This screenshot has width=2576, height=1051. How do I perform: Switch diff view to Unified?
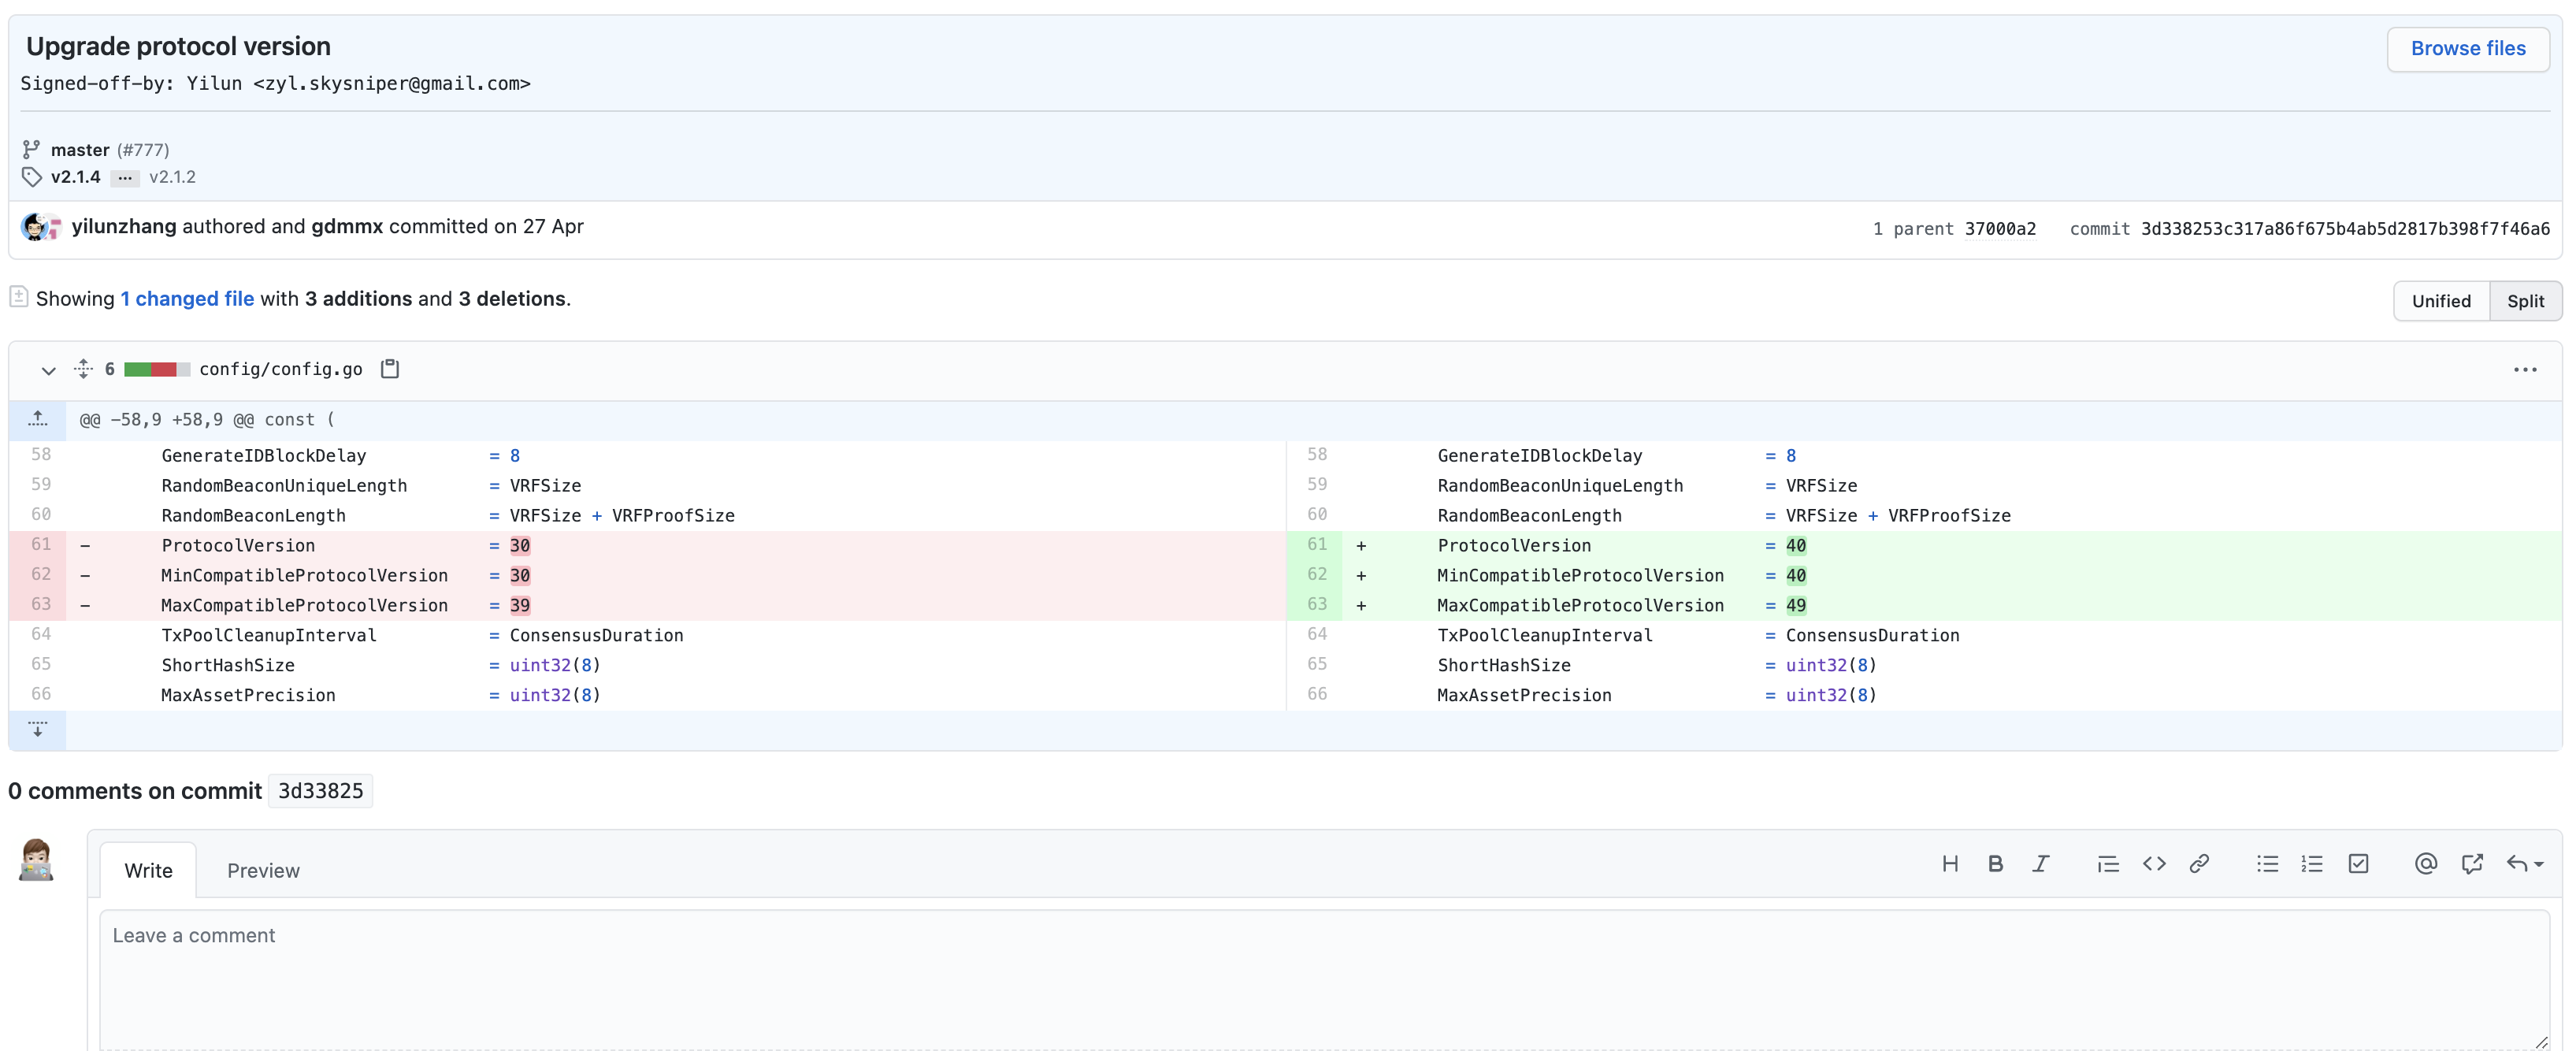click(x=2440, y=301)
